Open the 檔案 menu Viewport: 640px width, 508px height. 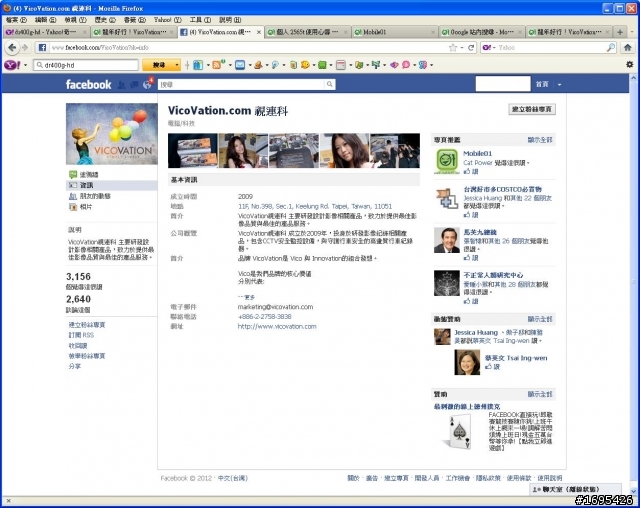tap(16, 20)
